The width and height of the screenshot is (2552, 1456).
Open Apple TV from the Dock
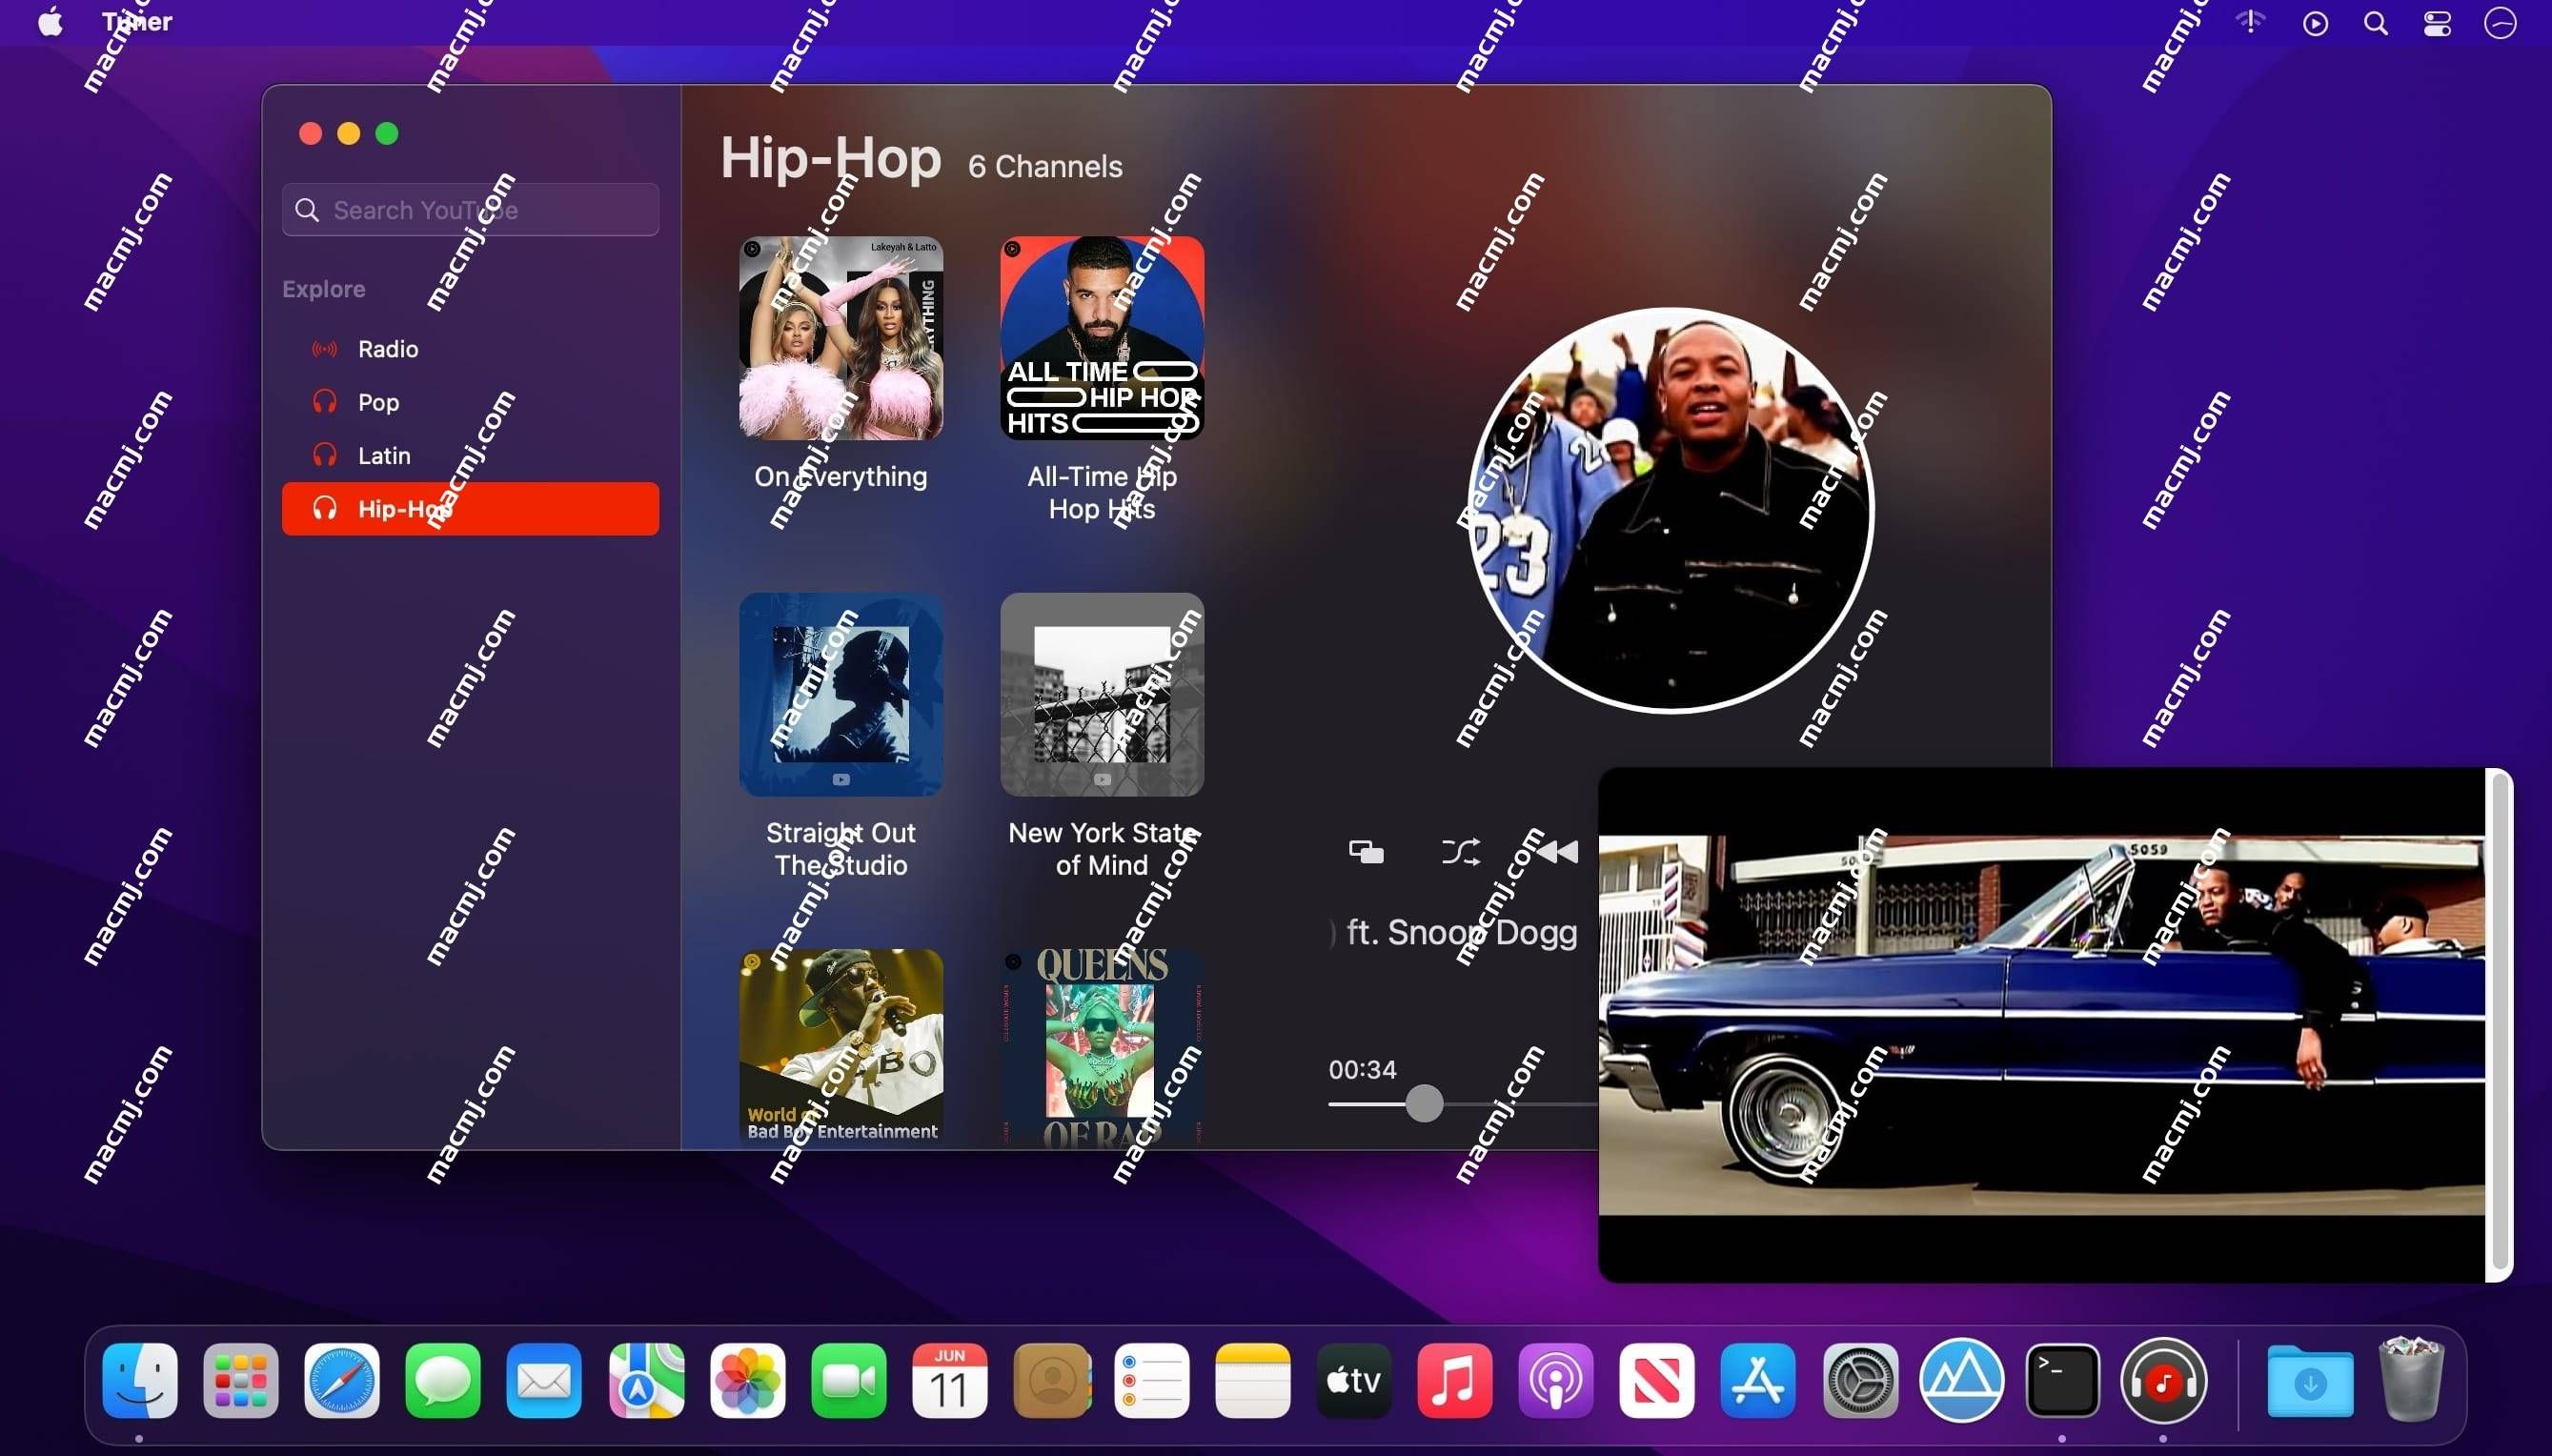point(1354,1380)
